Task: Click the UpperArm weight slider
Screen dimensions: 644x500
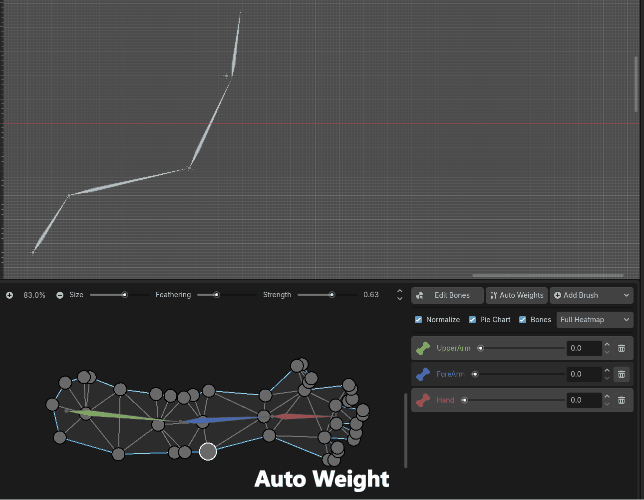Action: 520,348
